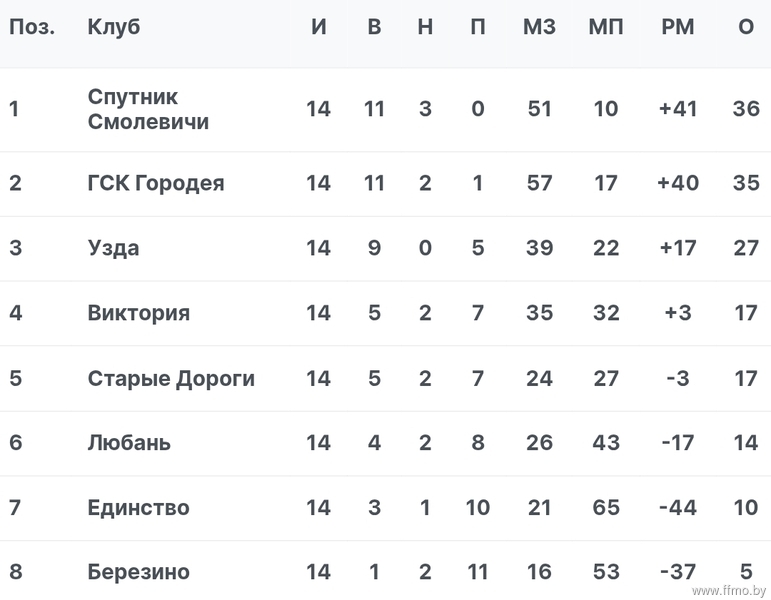The height and width of the screenshot is (600, 771).
Task: Click the О points column header
Action: click(x=746, y=27)
